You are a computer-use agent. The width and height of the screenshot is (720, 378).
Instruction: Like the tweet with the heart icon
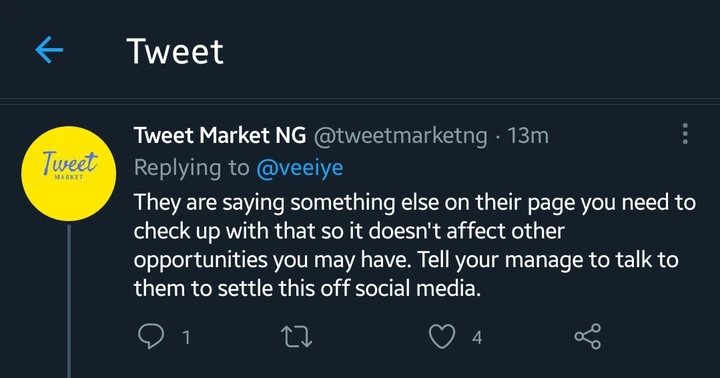pos(442,336)
